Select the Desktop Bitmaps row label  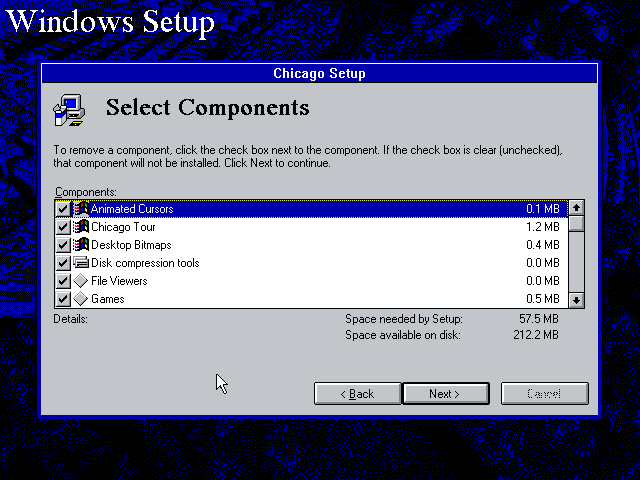131,245
